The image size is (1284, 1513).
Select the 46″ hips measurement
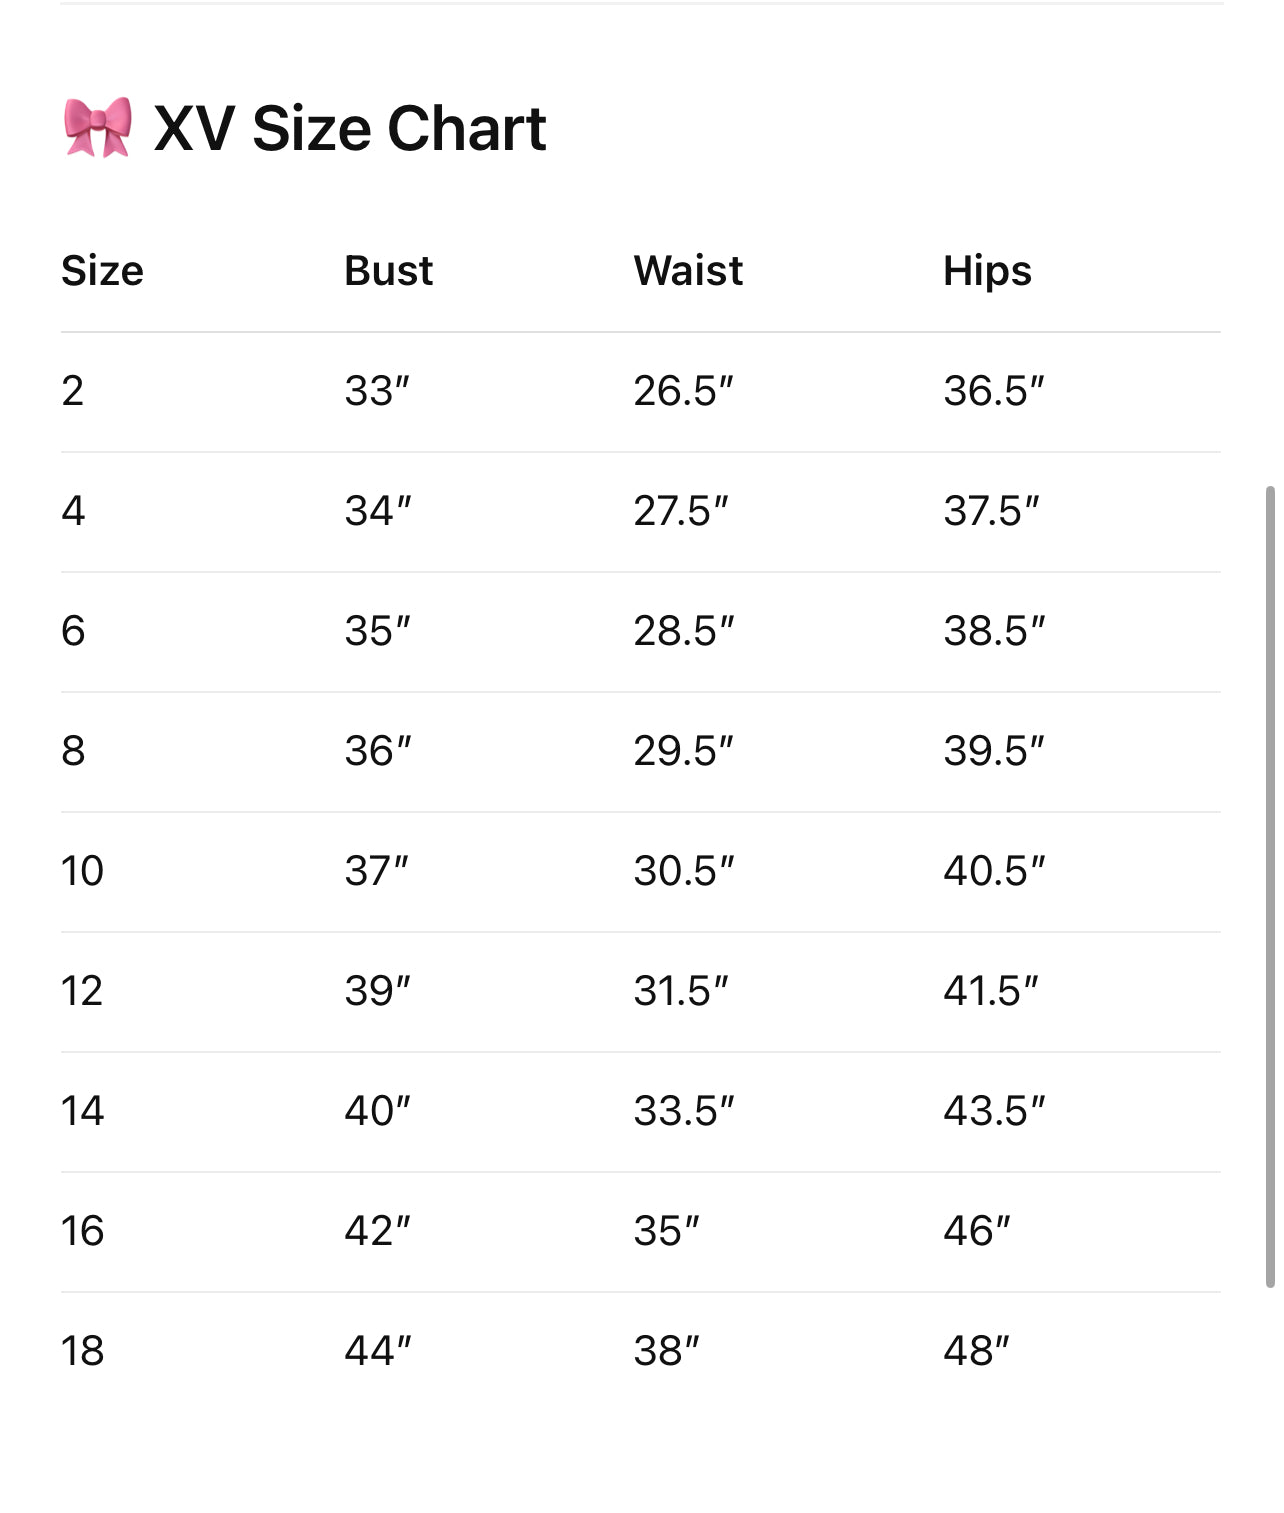click(x=977, y=1231)
